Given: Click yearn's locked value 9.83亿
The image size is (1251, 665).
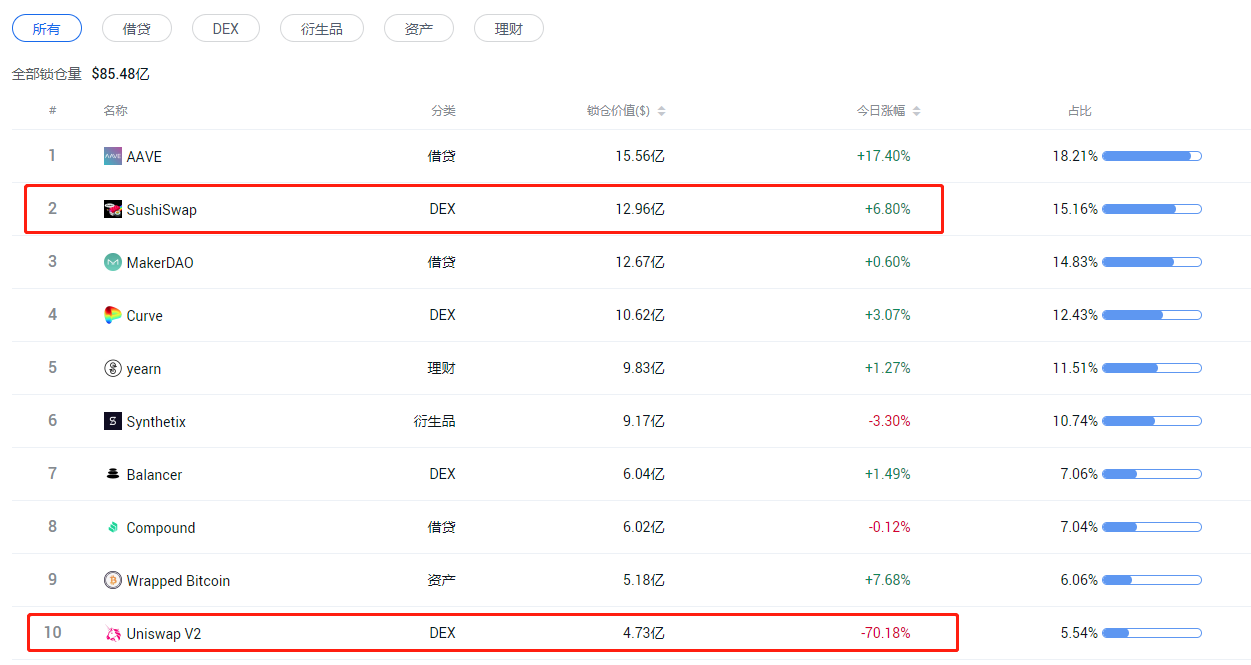Looking at the screenshot, I should pos(644,368).
